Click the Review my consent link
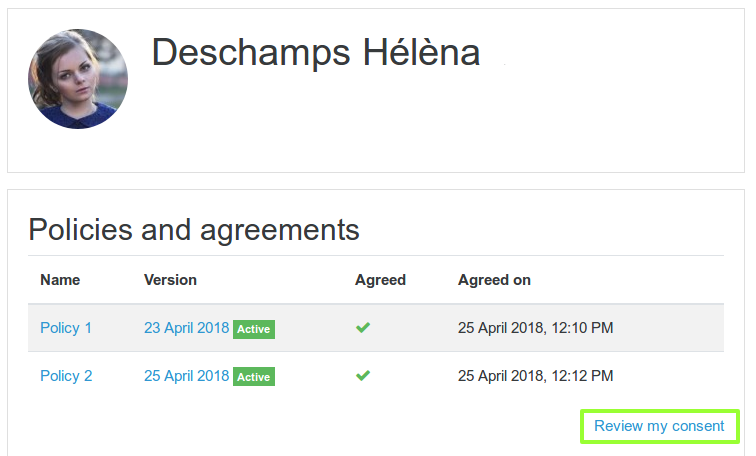Image resolution: width=756 pixels, height=456 pixels. (659, 426)
